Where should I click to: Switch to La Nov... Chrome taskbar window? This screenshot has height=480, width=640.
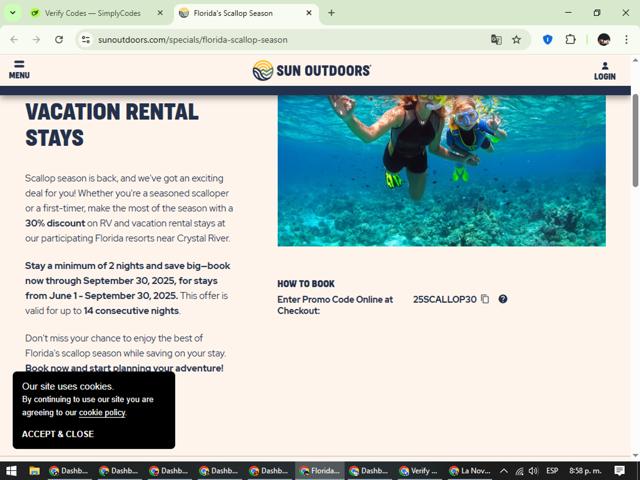pos(469,471)
